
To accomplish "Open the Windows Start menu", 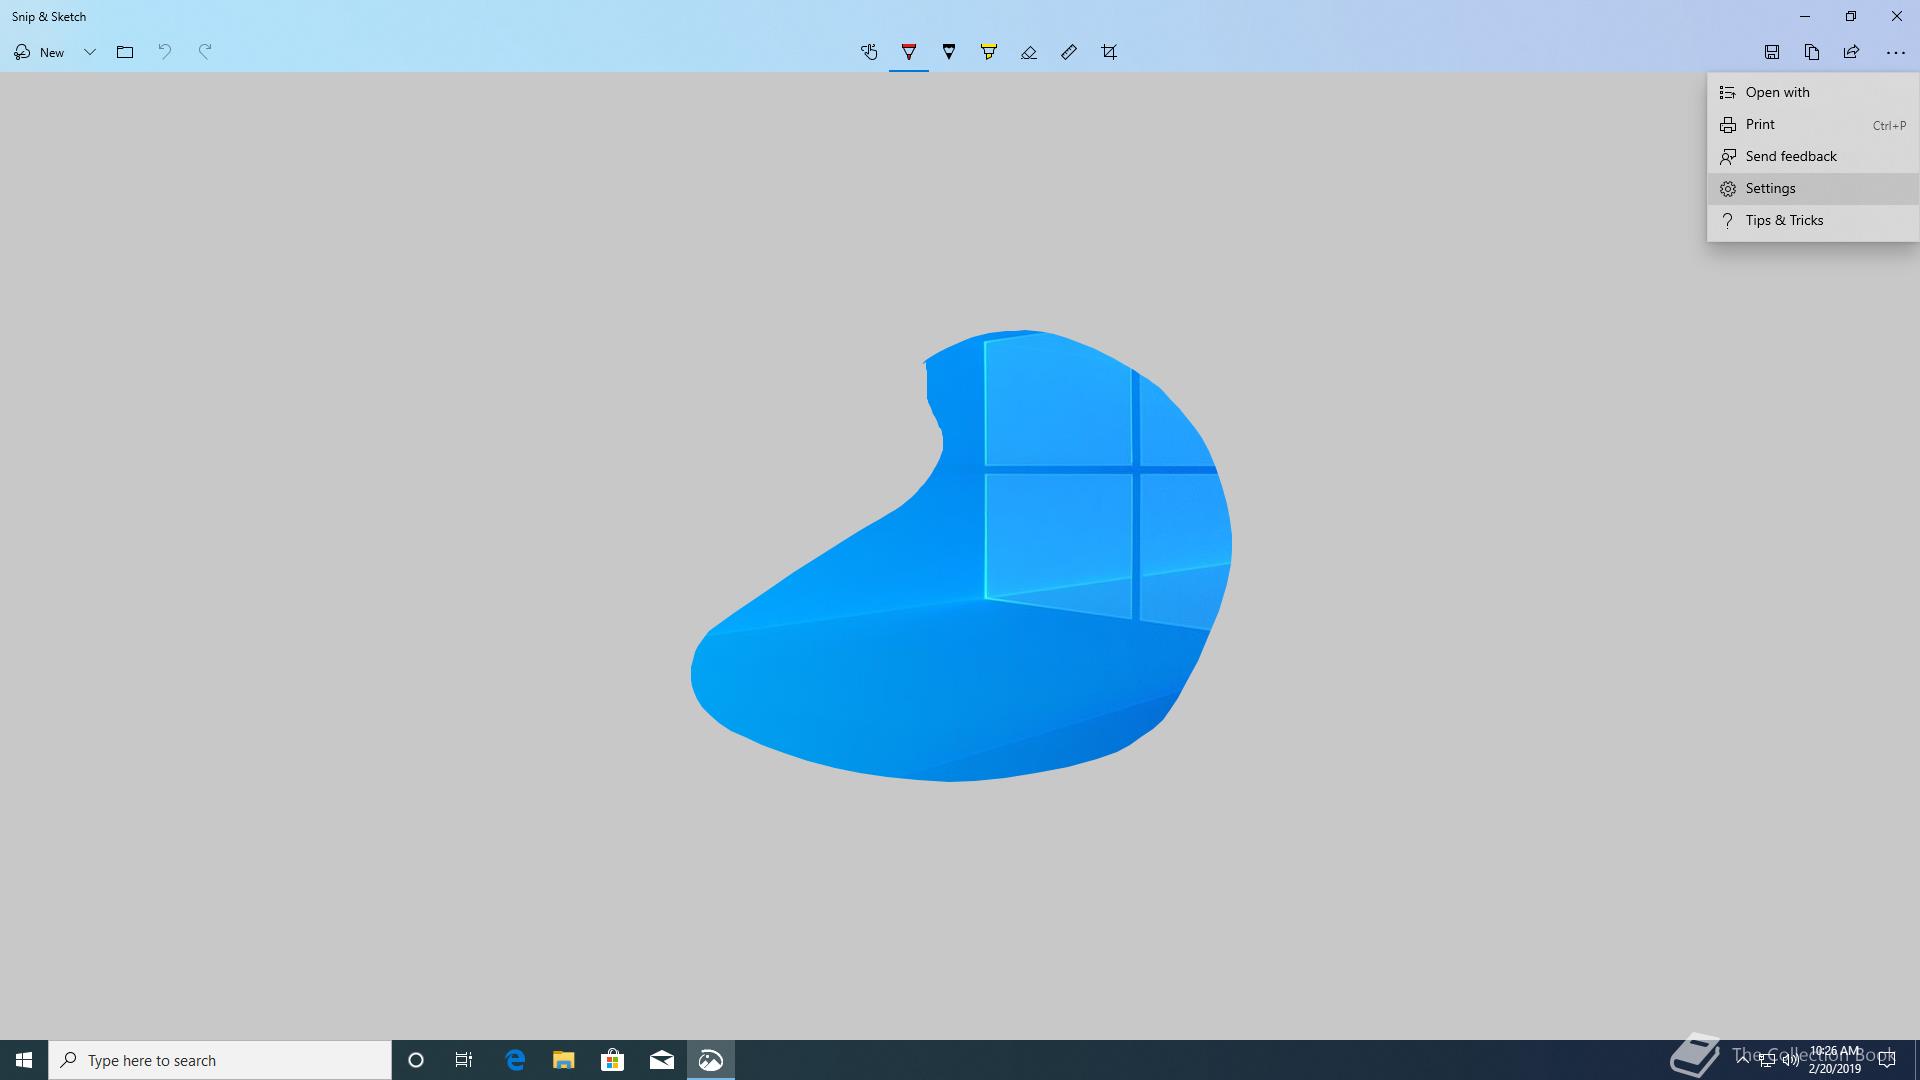I will [24, 1060].
